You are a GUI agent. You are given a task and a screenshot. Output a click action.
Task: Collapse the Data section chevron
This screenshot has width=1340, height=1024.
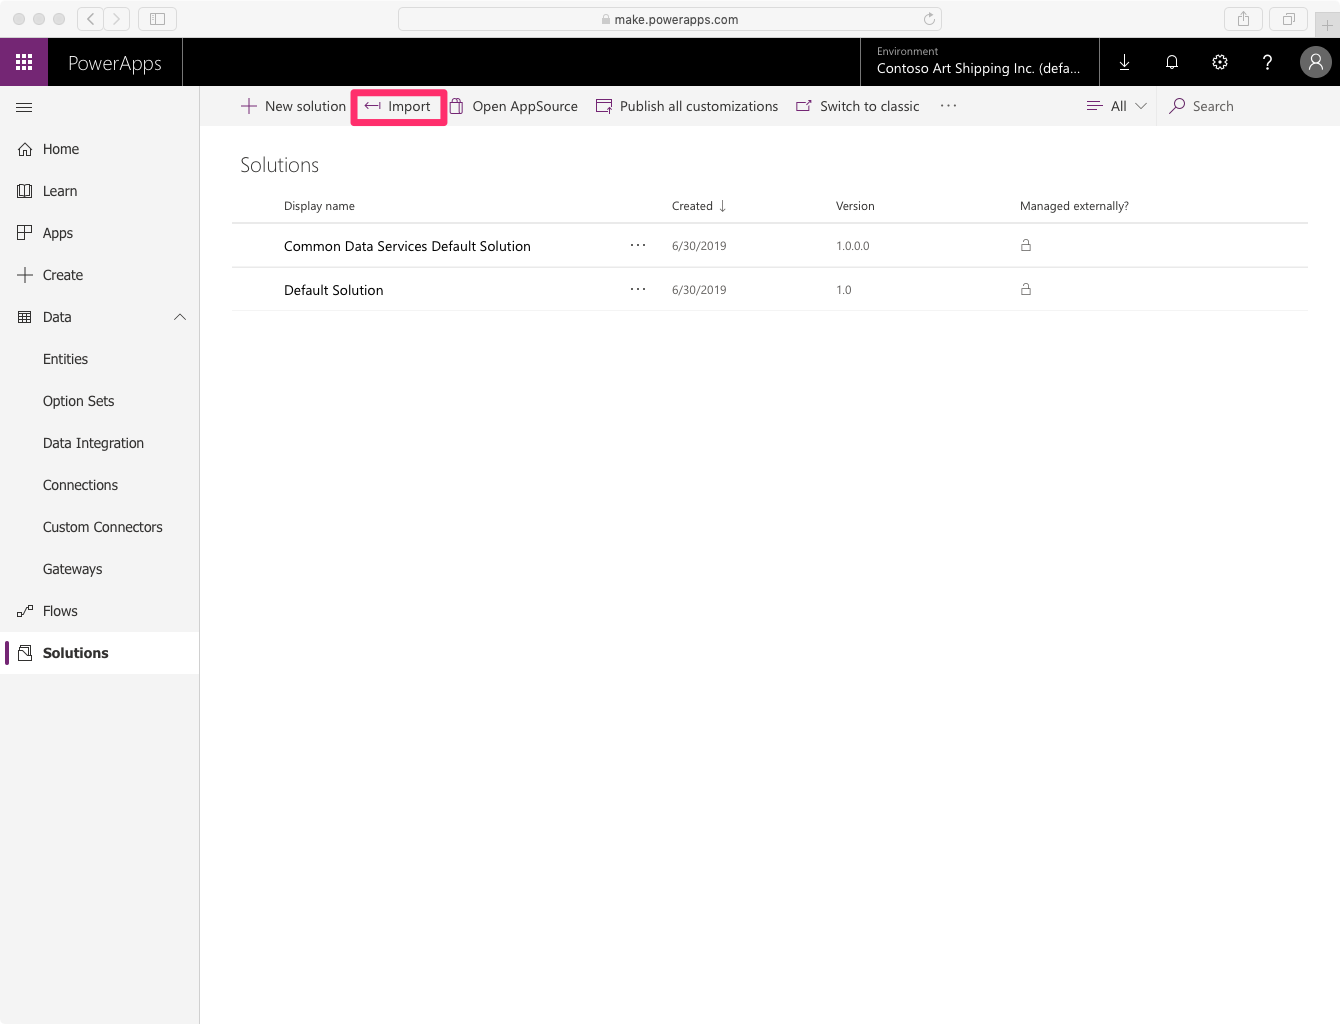[180, 317]
